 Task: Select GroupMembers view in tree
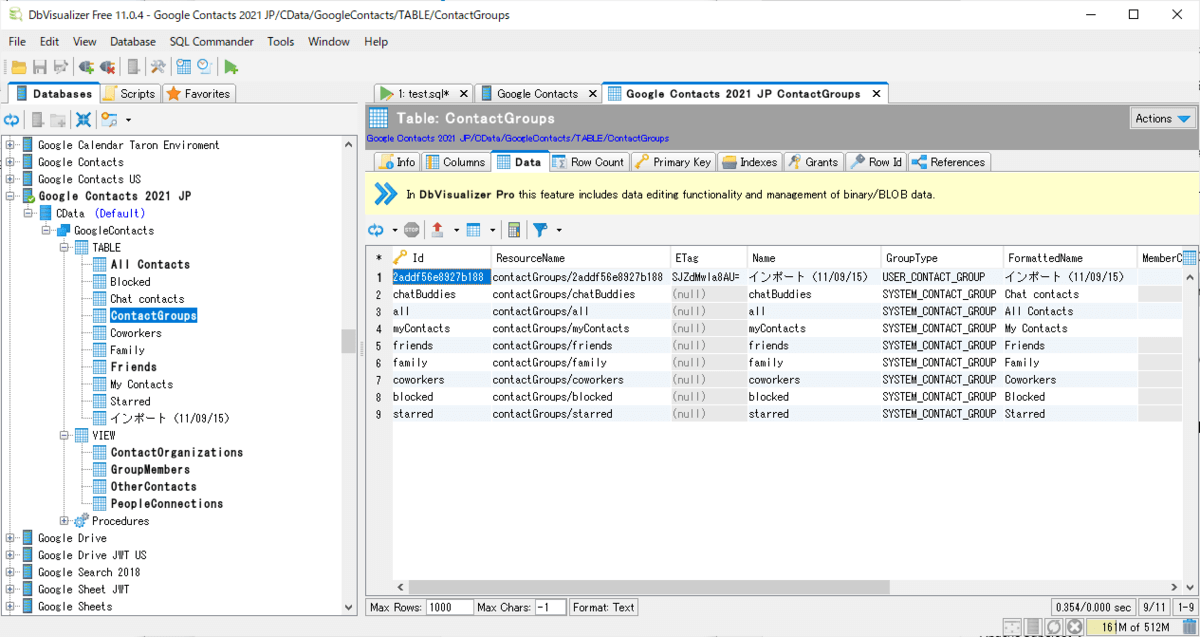(x=149, y=469)
